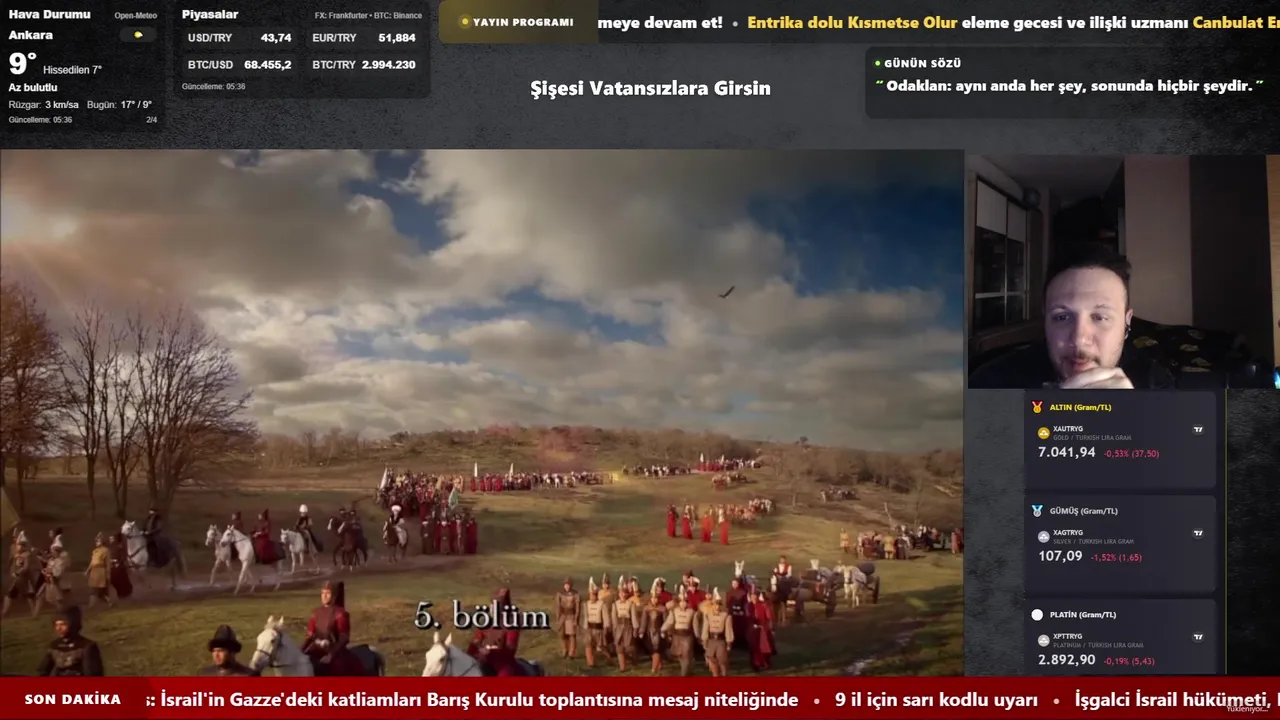This screenshot has height=720, width=1280.
Task: Click the 'Hava Durumu' heading
Action: click(49, 14)
